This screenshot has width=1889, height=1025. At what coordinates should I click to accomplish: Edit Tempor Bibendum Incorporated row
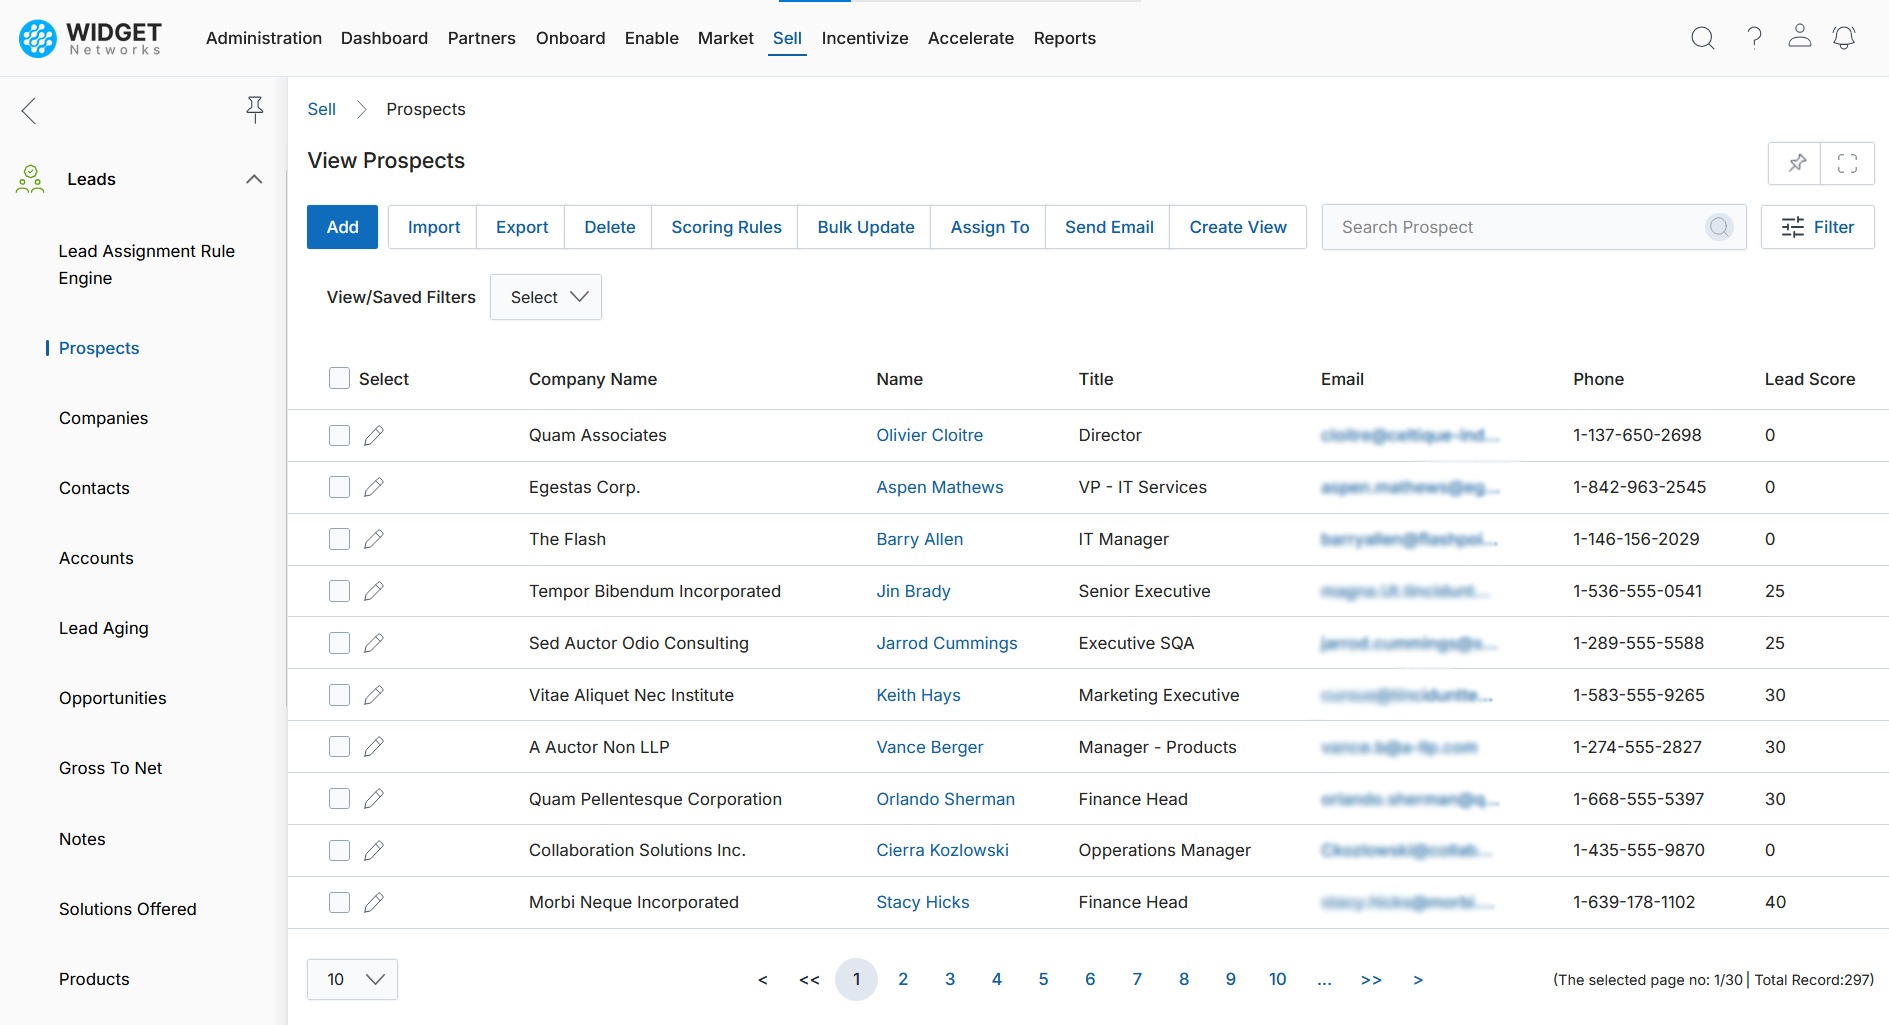[x=374, y=591]
